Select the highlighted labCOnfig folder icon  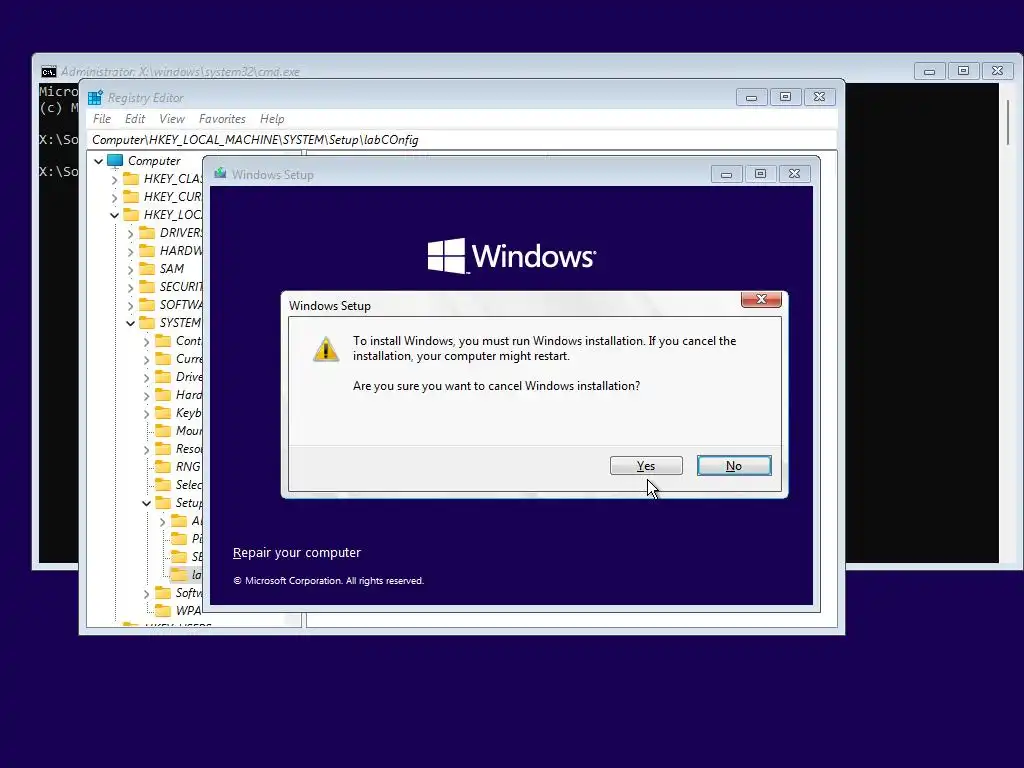coord(179,575)
